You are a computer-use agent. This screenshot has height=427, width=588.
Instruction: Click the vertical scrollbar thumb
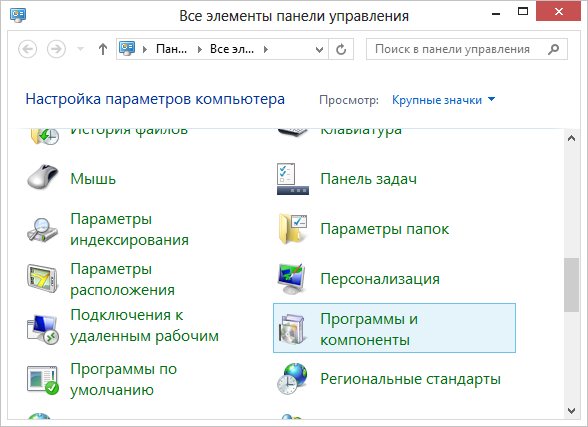click(x=571, y=285)
